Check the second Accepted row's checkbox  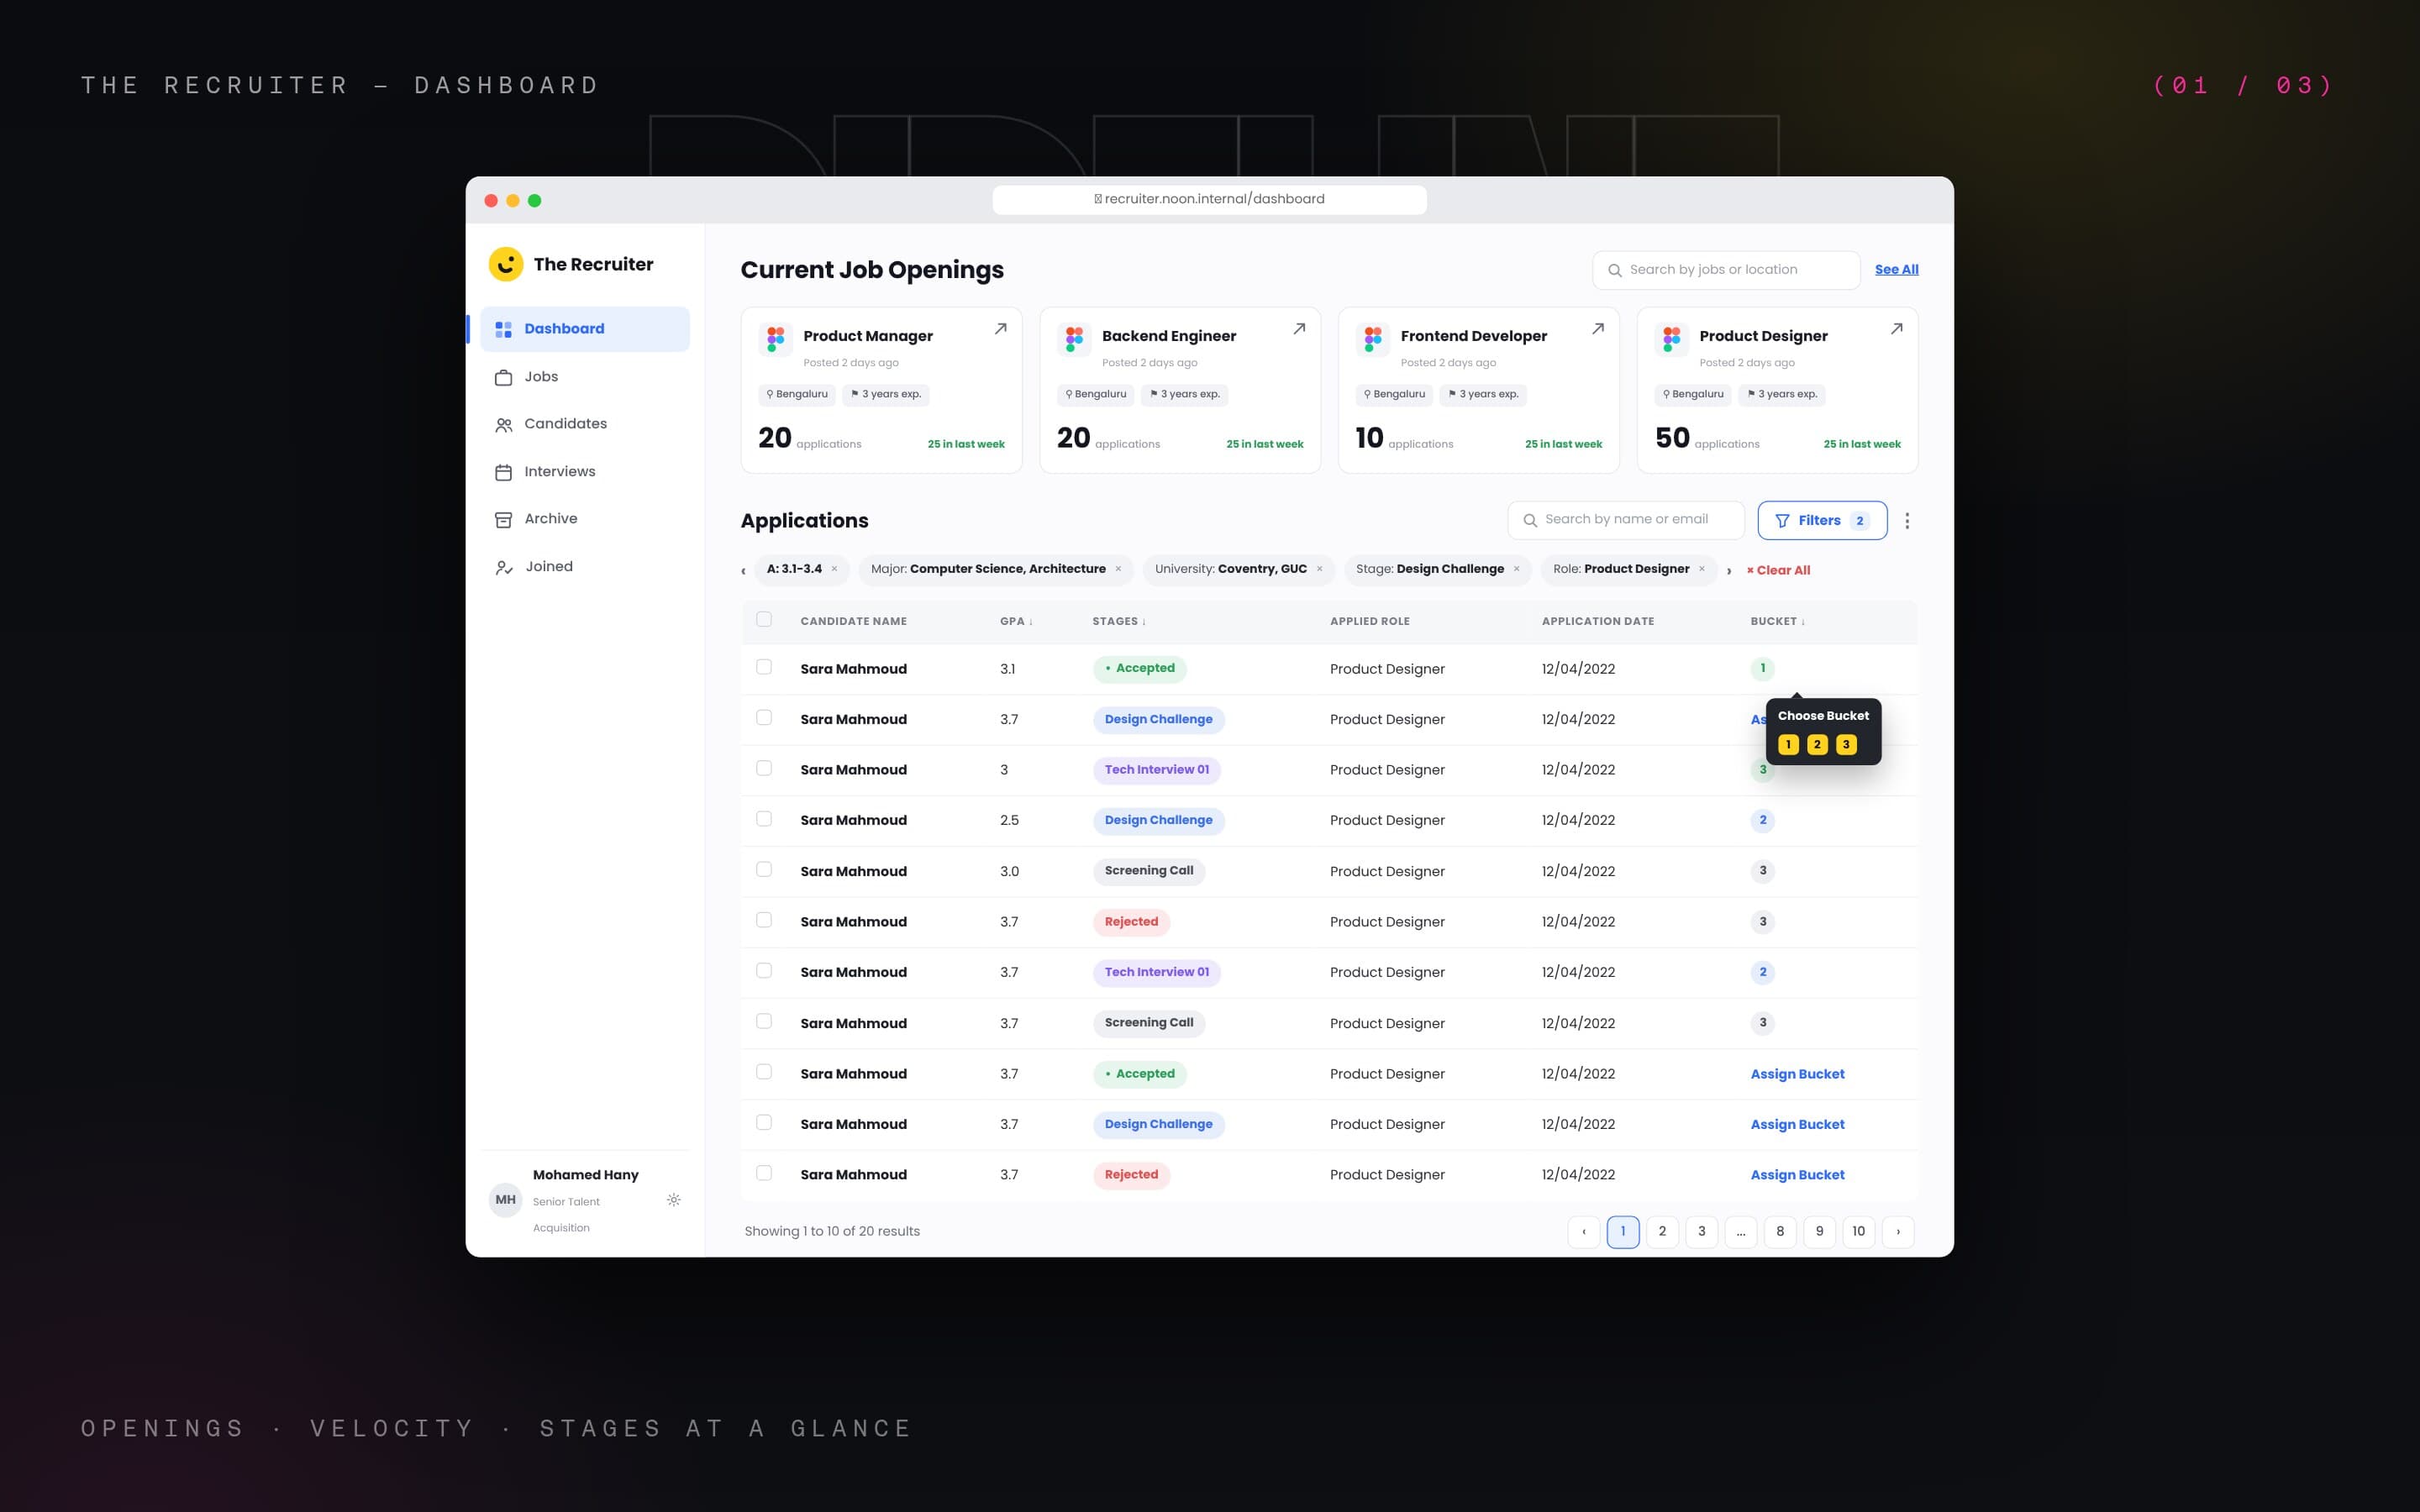point(764,1072)
